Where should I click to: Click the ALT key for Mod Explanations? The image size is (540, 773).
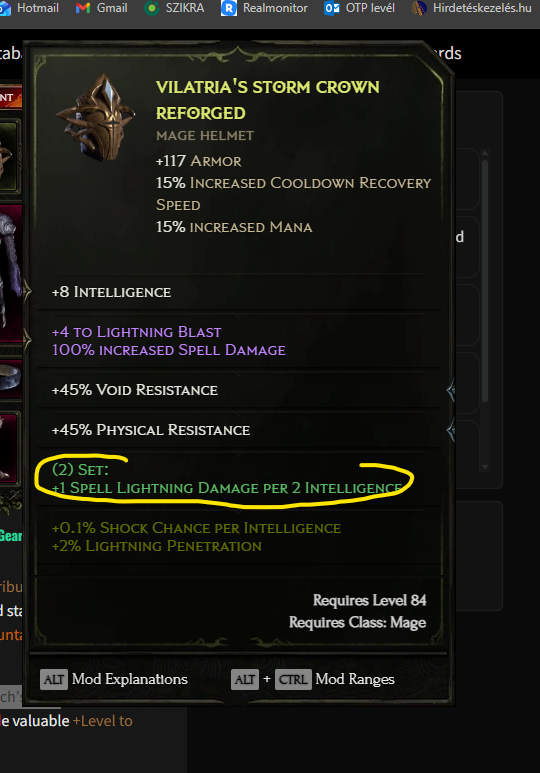pos(54,679)
